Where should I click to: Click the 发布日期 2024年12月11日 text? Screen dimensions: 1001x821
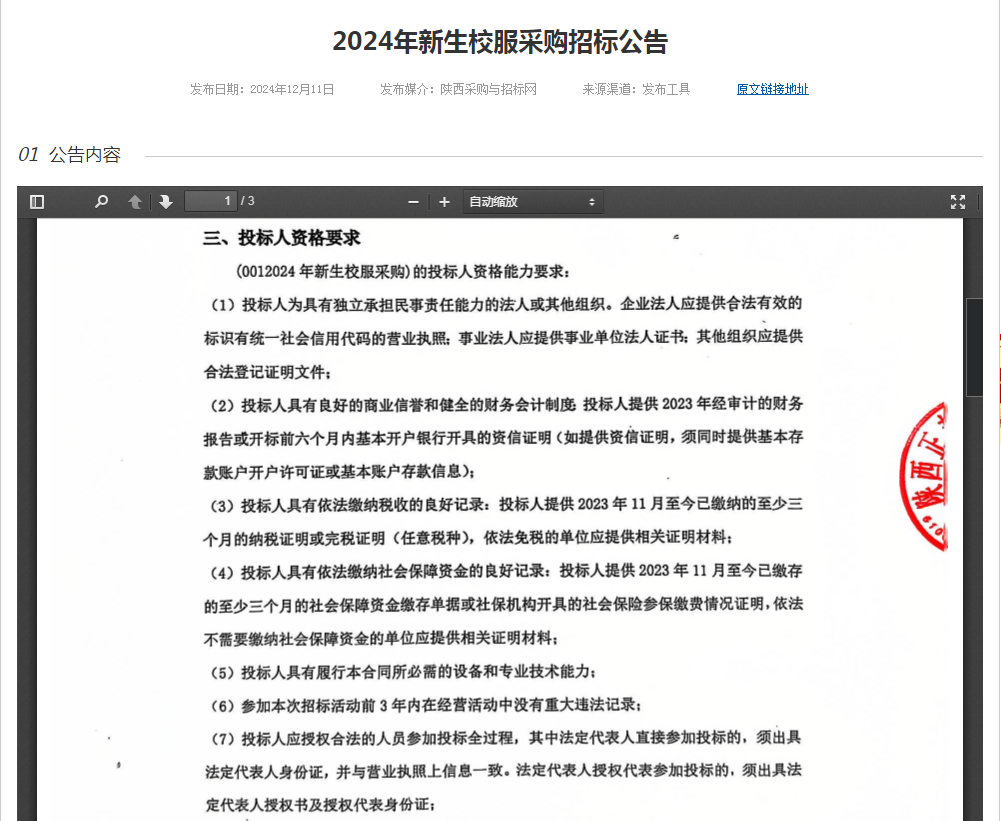(x=262, y=89)
